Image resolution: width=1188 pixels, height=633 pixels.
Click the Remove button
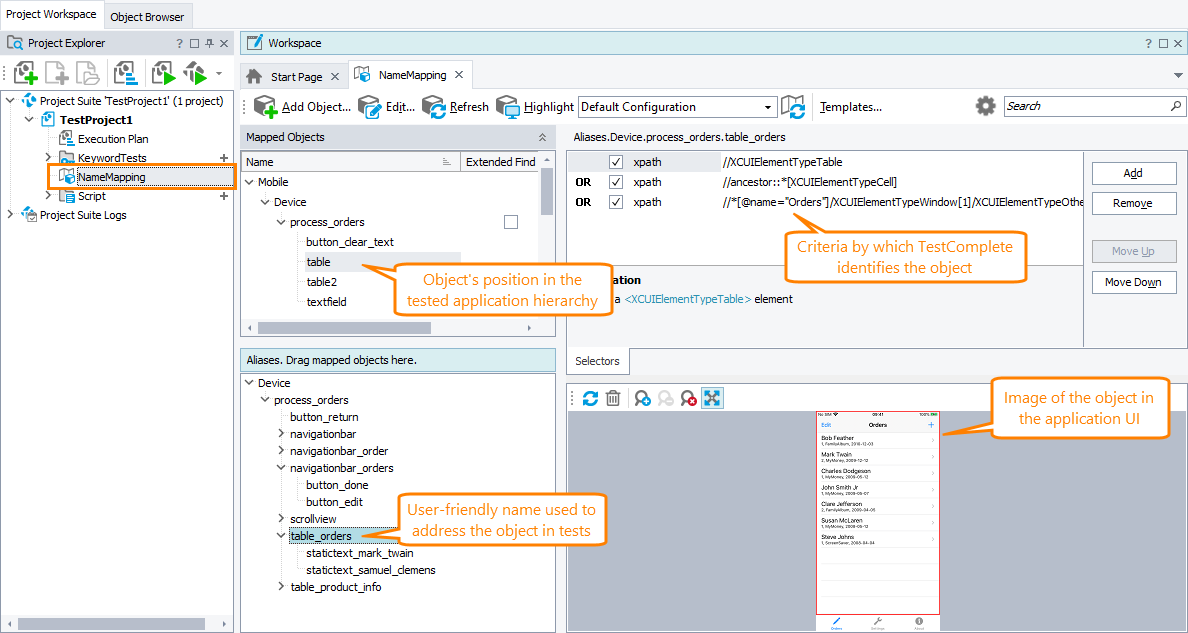[1133, 203]
